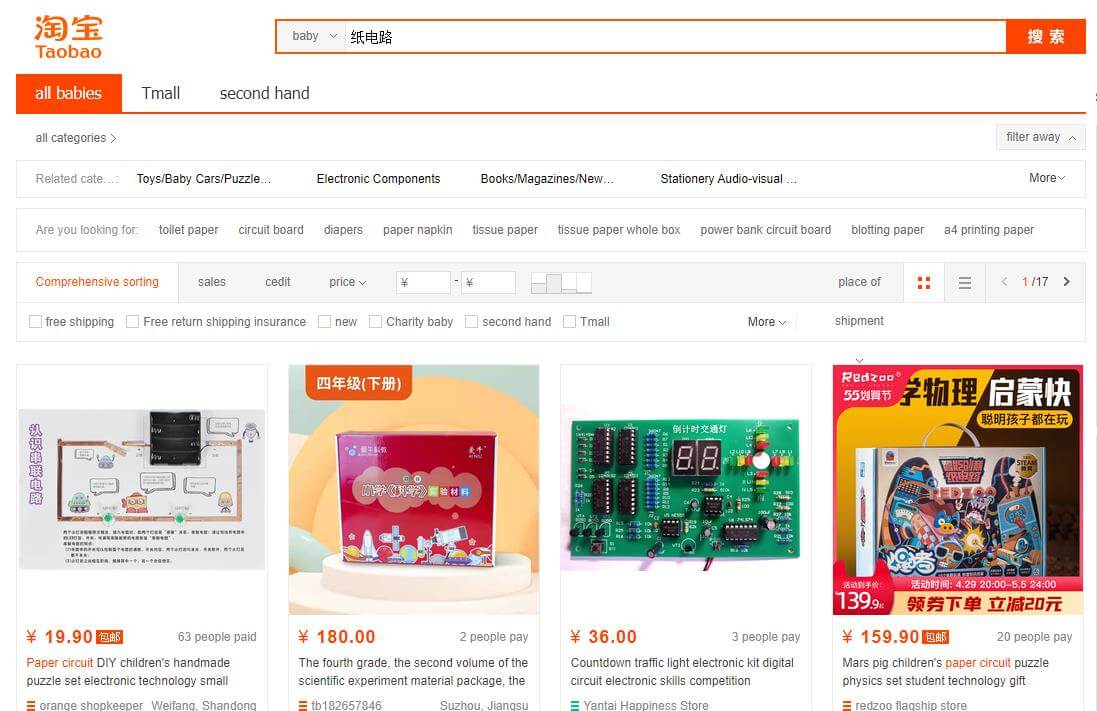This screenshot has width=1097, height=711.
Task: Click orange shopkeeper store icon
Action: [x=31, y=705]
